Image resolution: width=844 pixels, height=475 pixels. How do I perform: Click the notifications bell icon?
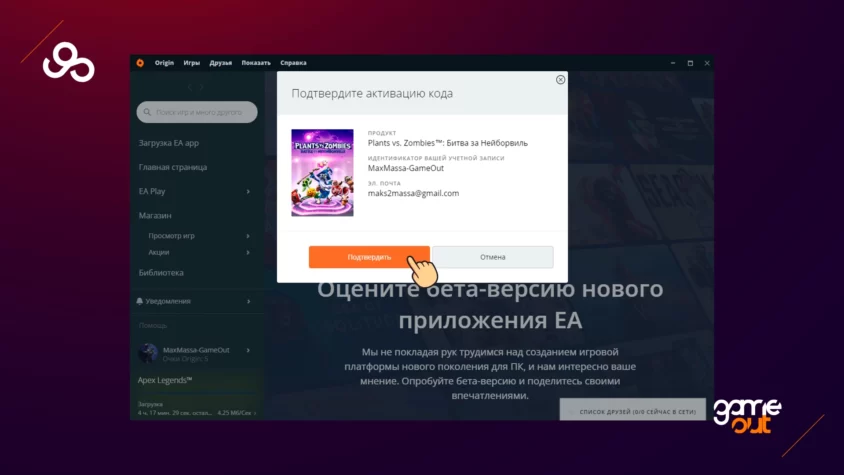pos(139,301)
